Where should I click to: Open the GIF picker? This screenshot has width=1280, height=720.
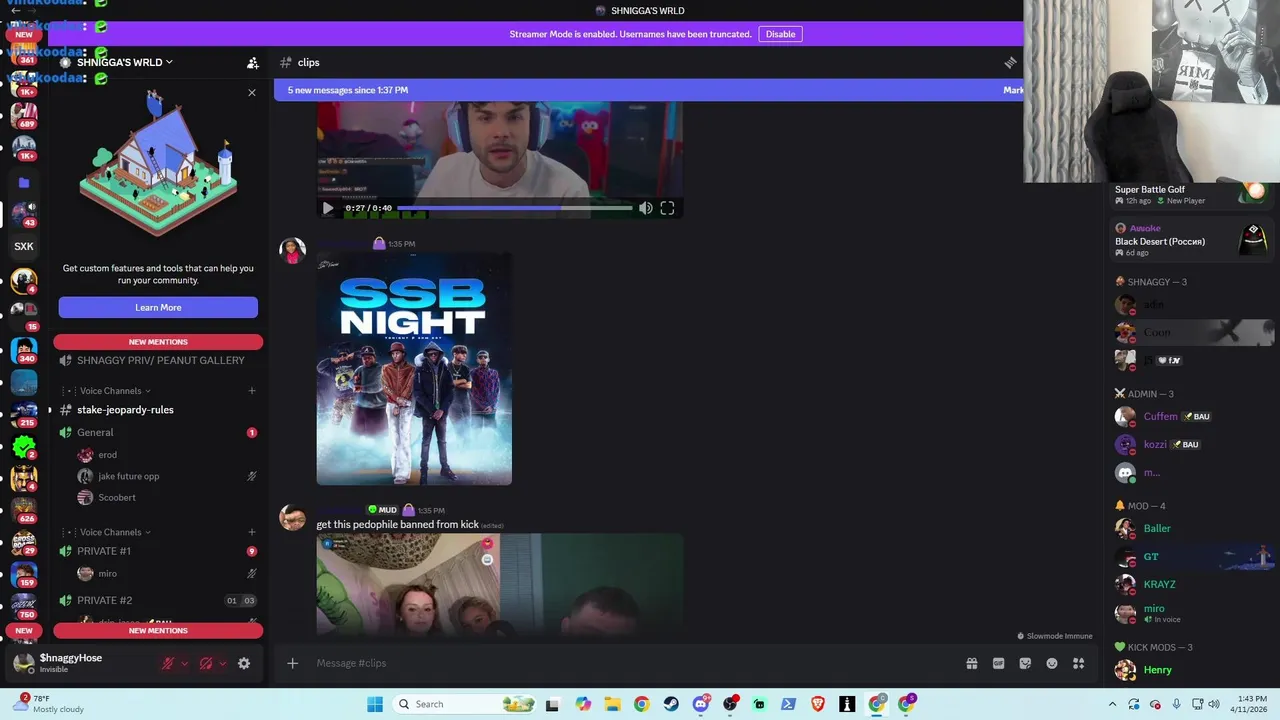(998, 663)
